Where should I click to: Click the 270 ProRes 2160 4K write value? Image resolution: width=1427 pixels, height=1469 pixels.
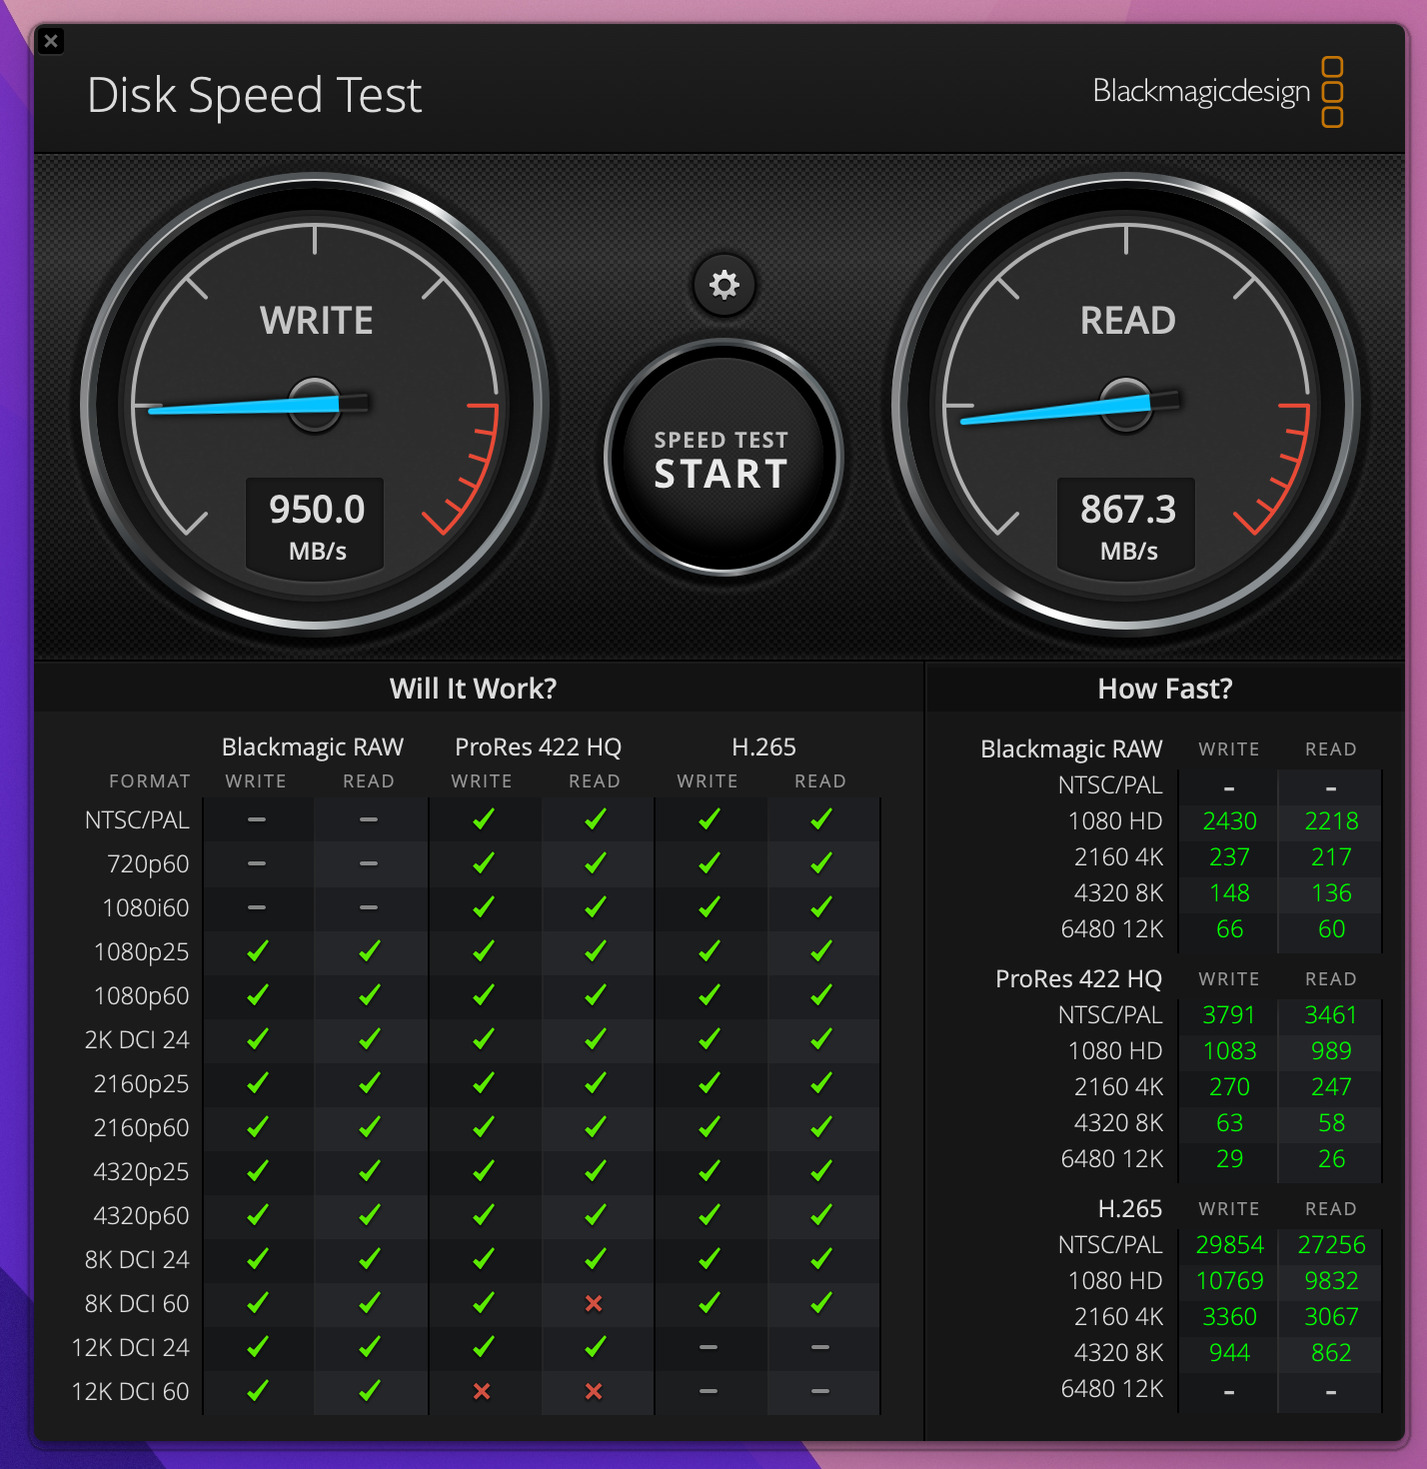click(1229, 1087)
